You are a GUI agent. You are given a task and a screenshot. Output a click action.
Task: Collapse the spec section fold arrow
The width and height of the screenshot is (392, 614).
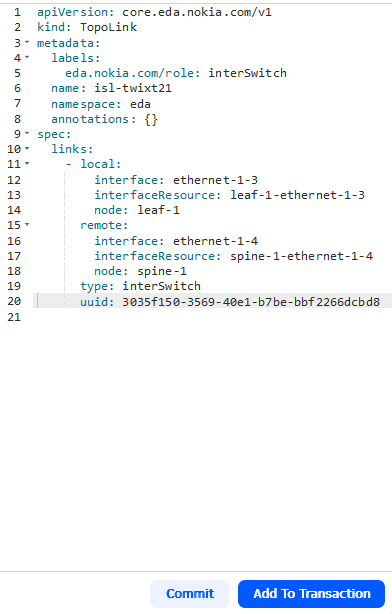point(27,134)
